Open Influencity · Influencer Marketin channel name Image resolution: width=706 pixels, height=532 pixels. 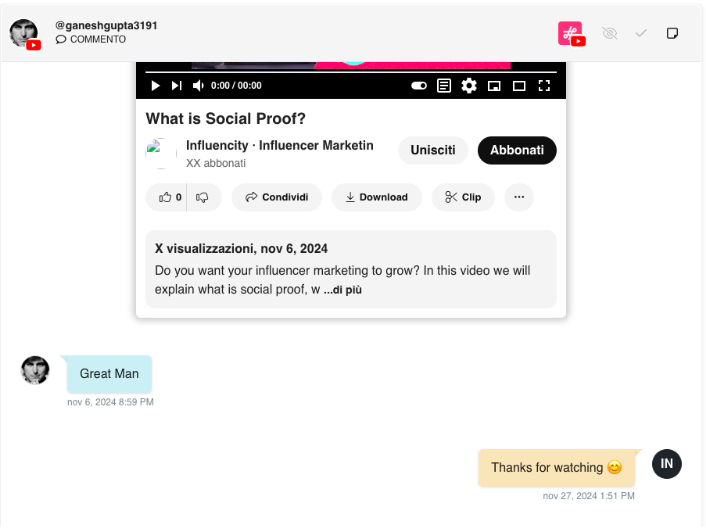(280, 145)
